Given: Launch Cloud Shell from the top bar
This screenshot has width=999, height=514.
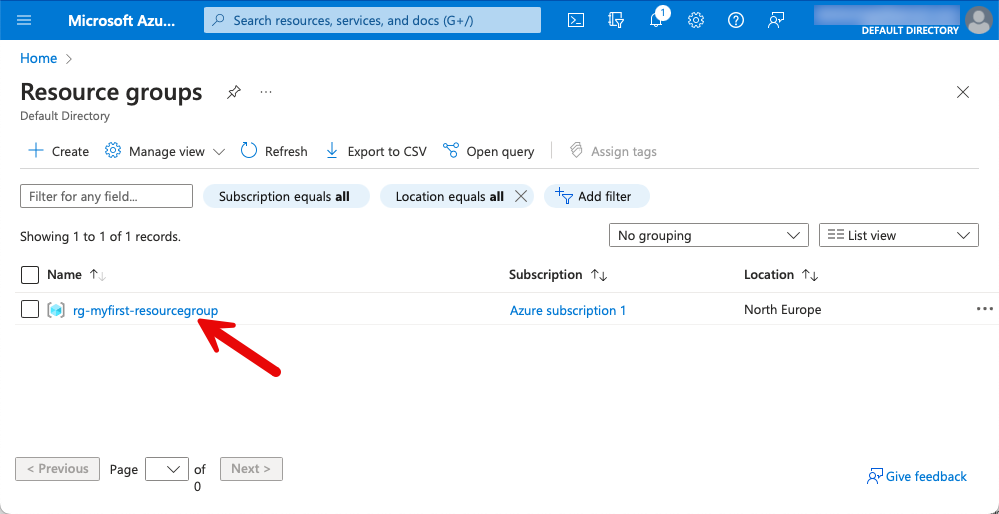Looking at the screenshot, I should click(x=576, y=20).
